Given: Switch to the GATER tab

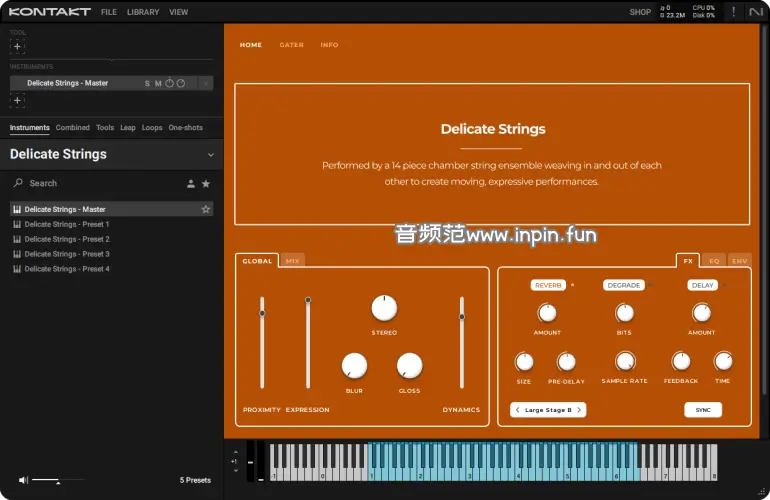Looking at the screenshot, I should pyautogui.click(x=291, y=45).
